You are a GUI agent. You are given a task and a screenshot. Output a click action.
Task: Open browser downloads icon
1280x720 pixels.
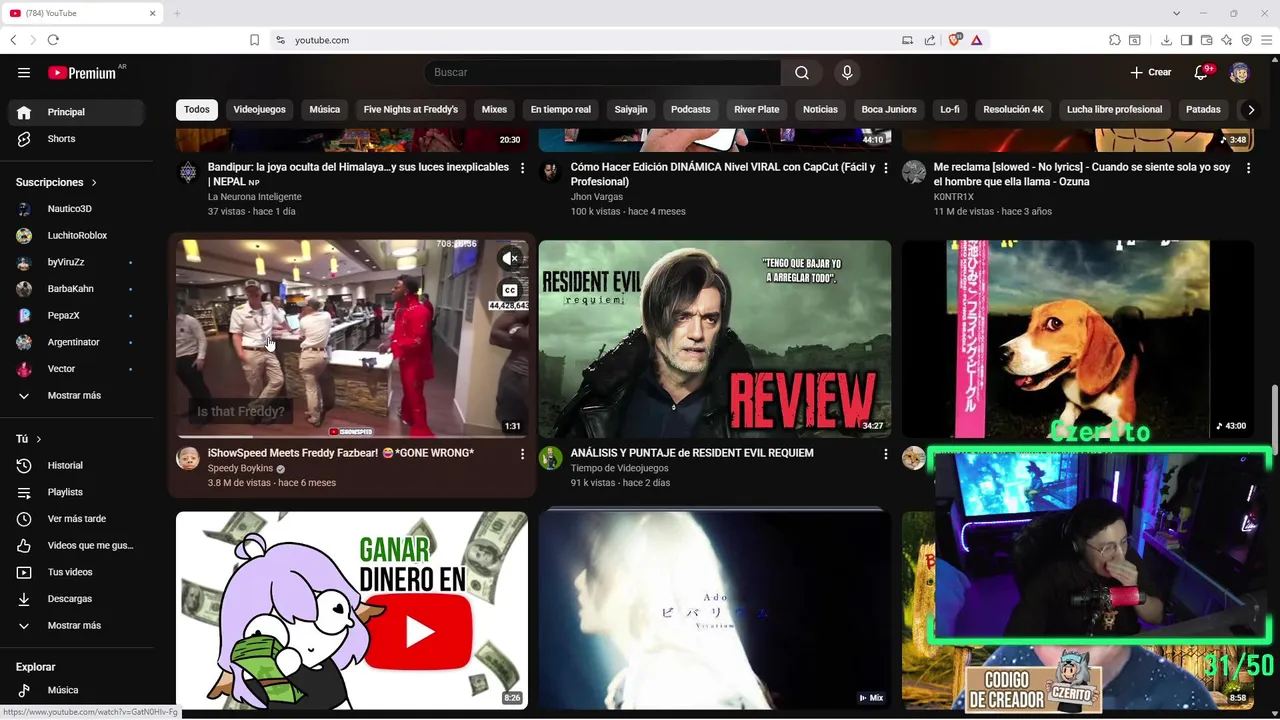1166,40
